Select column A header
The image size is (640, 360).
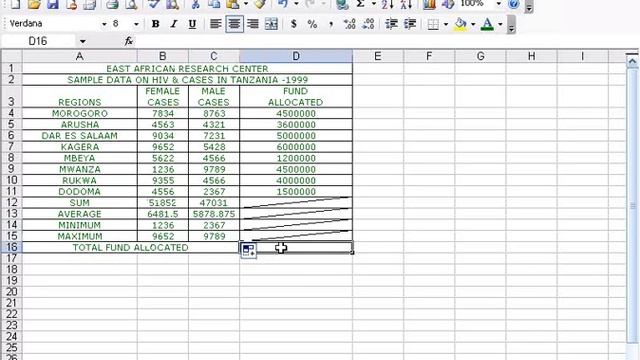[x=80, y=56]
